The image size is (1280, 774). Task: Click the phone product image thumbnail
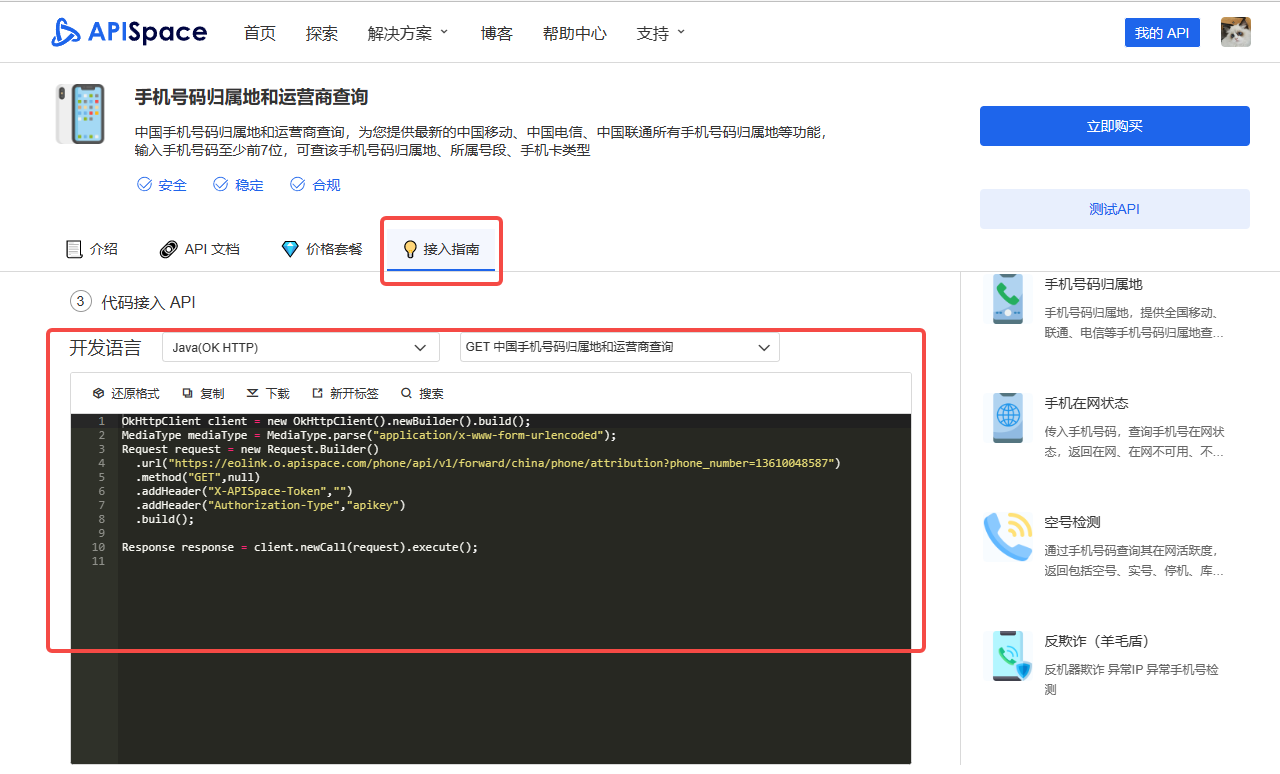[80, 114]
